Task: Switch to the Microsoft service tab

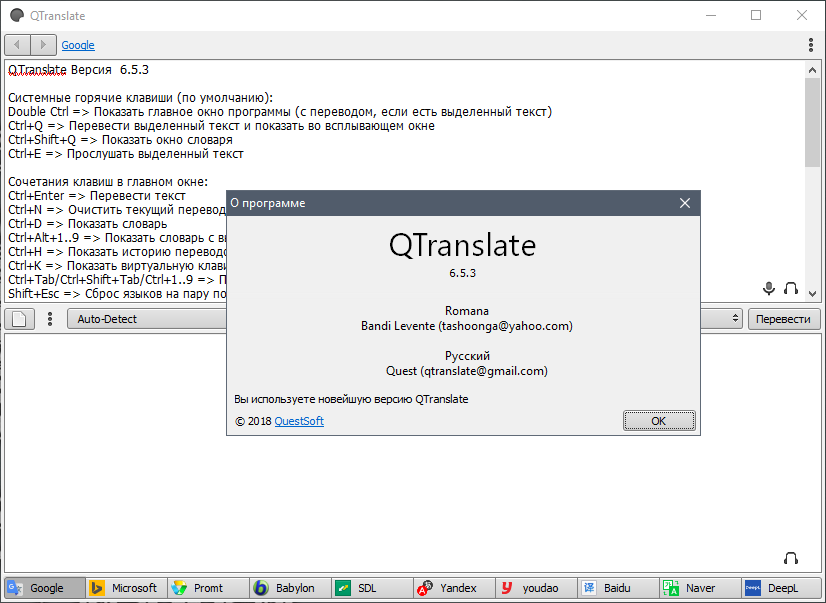Action: pyautogui.click(x=126, y=588)
